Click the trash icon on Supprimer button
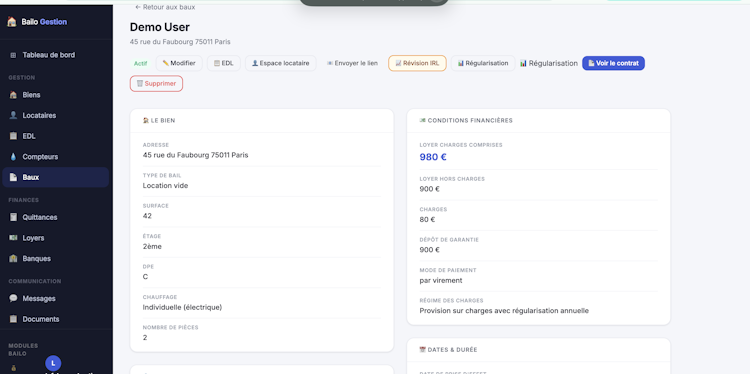This screenshot has height=374, width=750. click(x=140, y=83)
